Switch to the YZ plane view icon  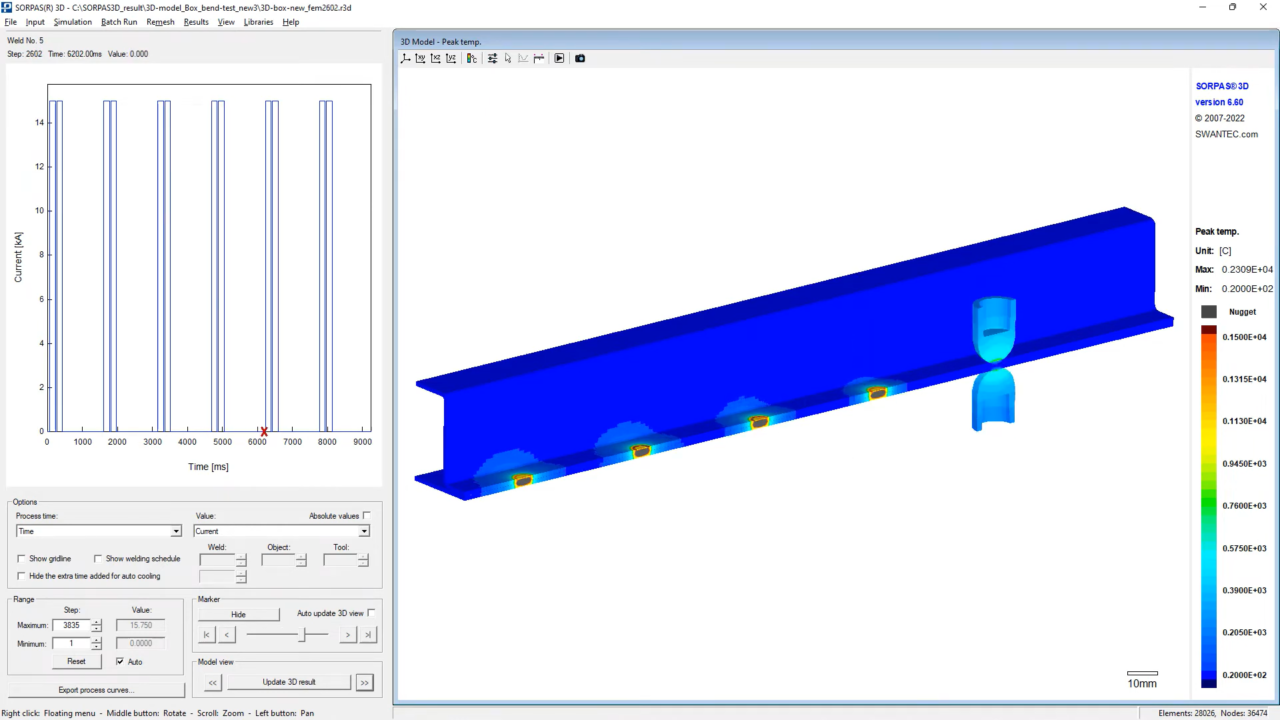[x=451, y=58]
